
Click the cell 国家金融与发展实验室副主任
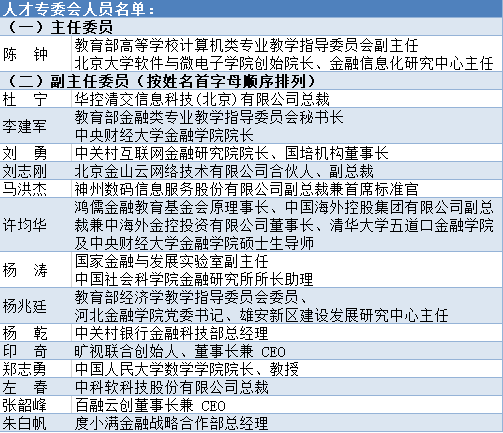pyautogui.click(x=287, y=270)
